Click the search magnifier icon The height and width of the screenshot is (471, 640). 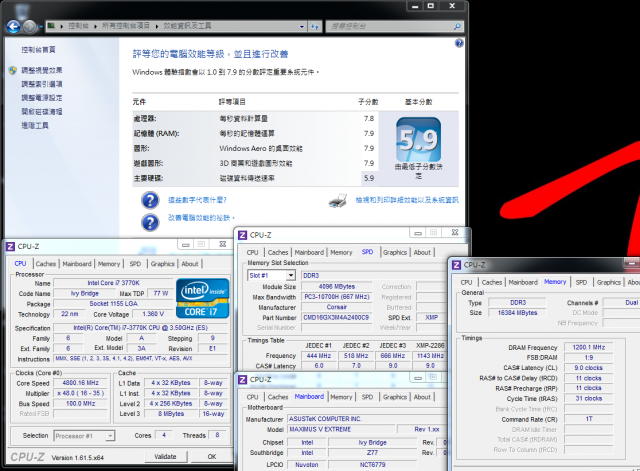457,27
